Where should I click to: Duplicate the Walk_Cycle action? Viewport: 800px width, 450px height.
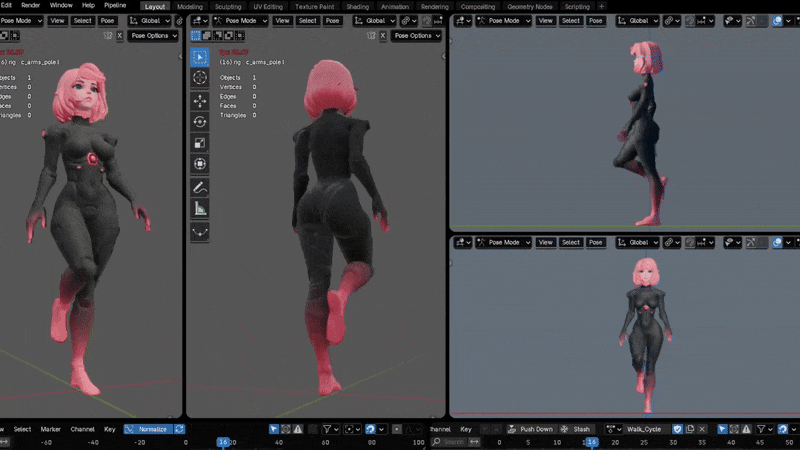pos(690,430)
